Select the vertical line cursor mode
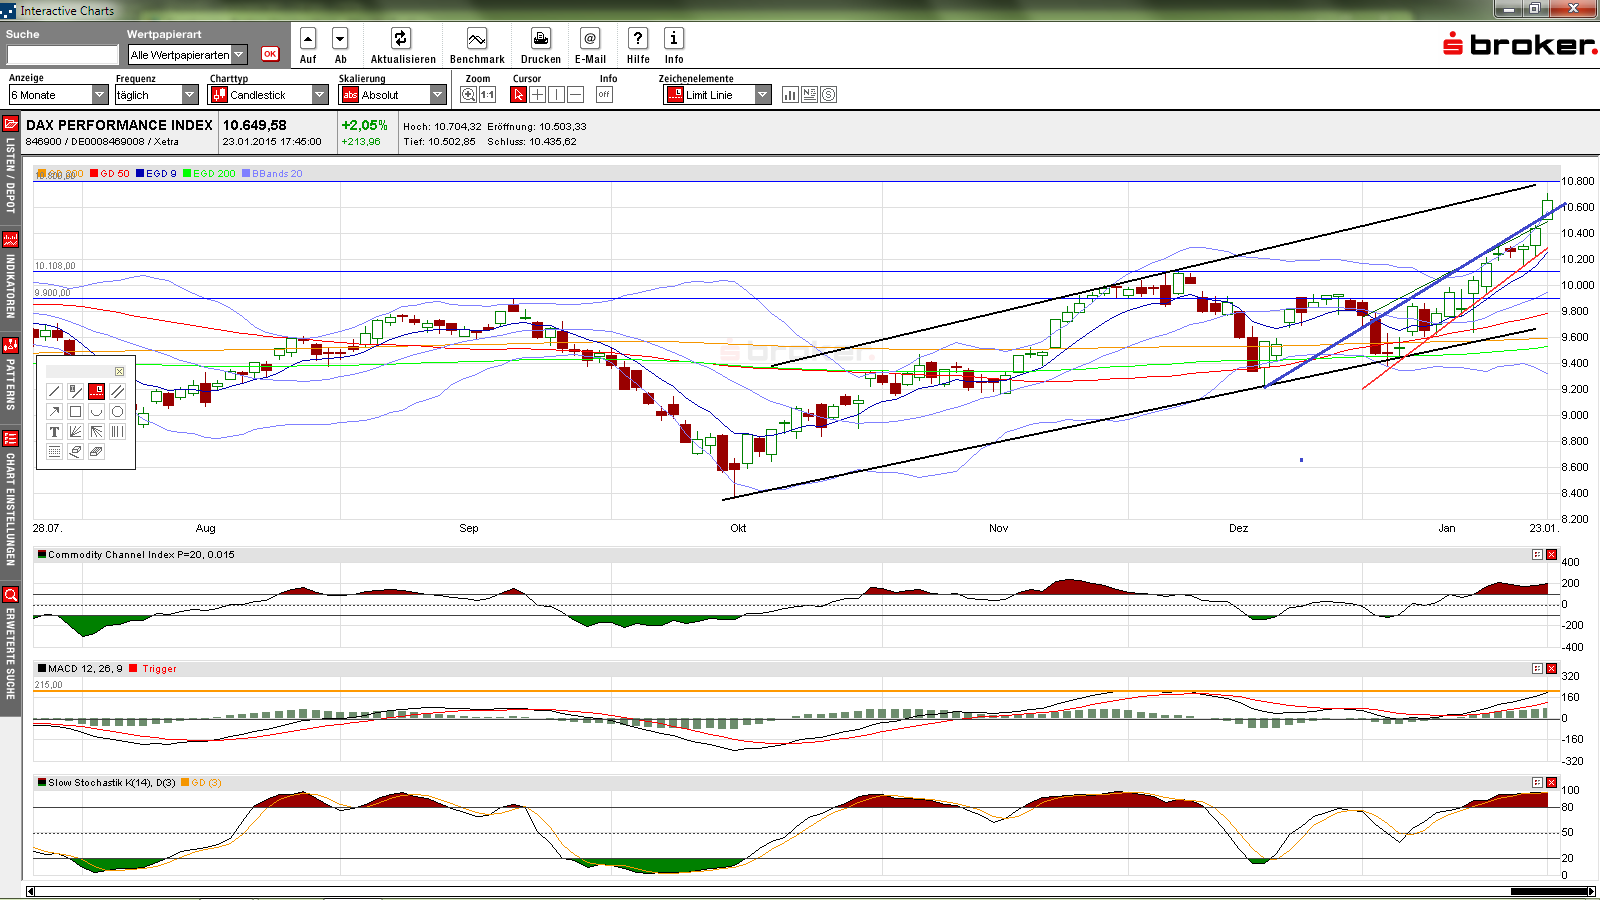This screenshot has width=1600, height=900. pos(556,95)
